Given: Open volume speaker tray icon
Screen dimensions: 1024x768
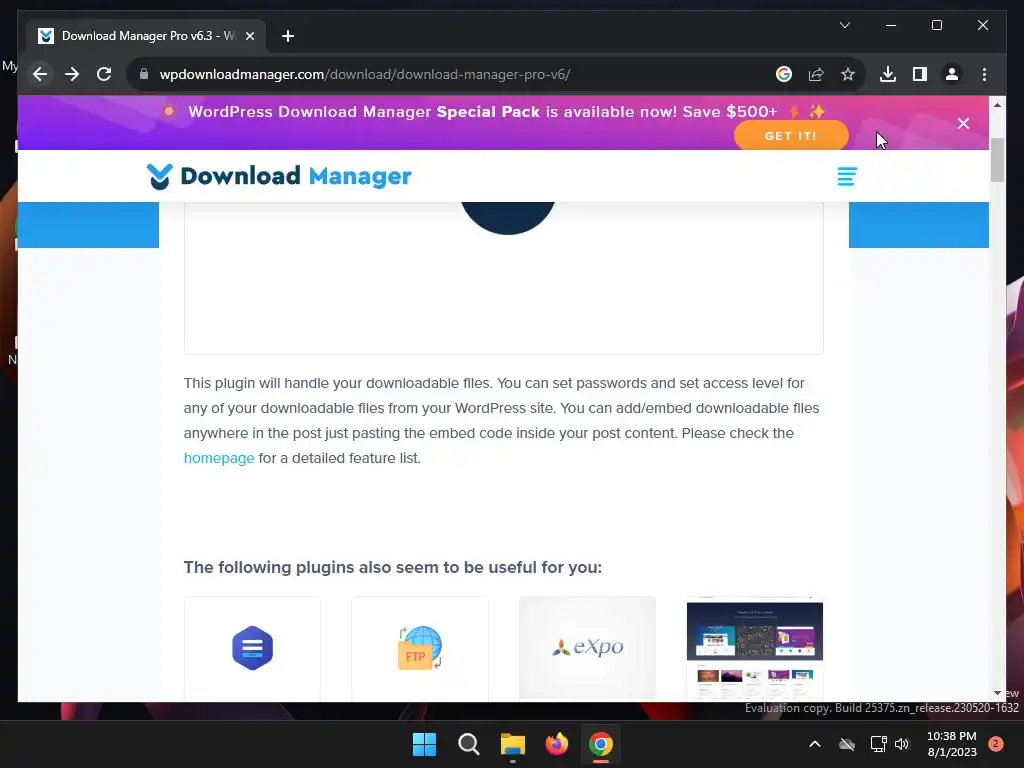Looking at the screenshot, I should click(x=903, y=744).
